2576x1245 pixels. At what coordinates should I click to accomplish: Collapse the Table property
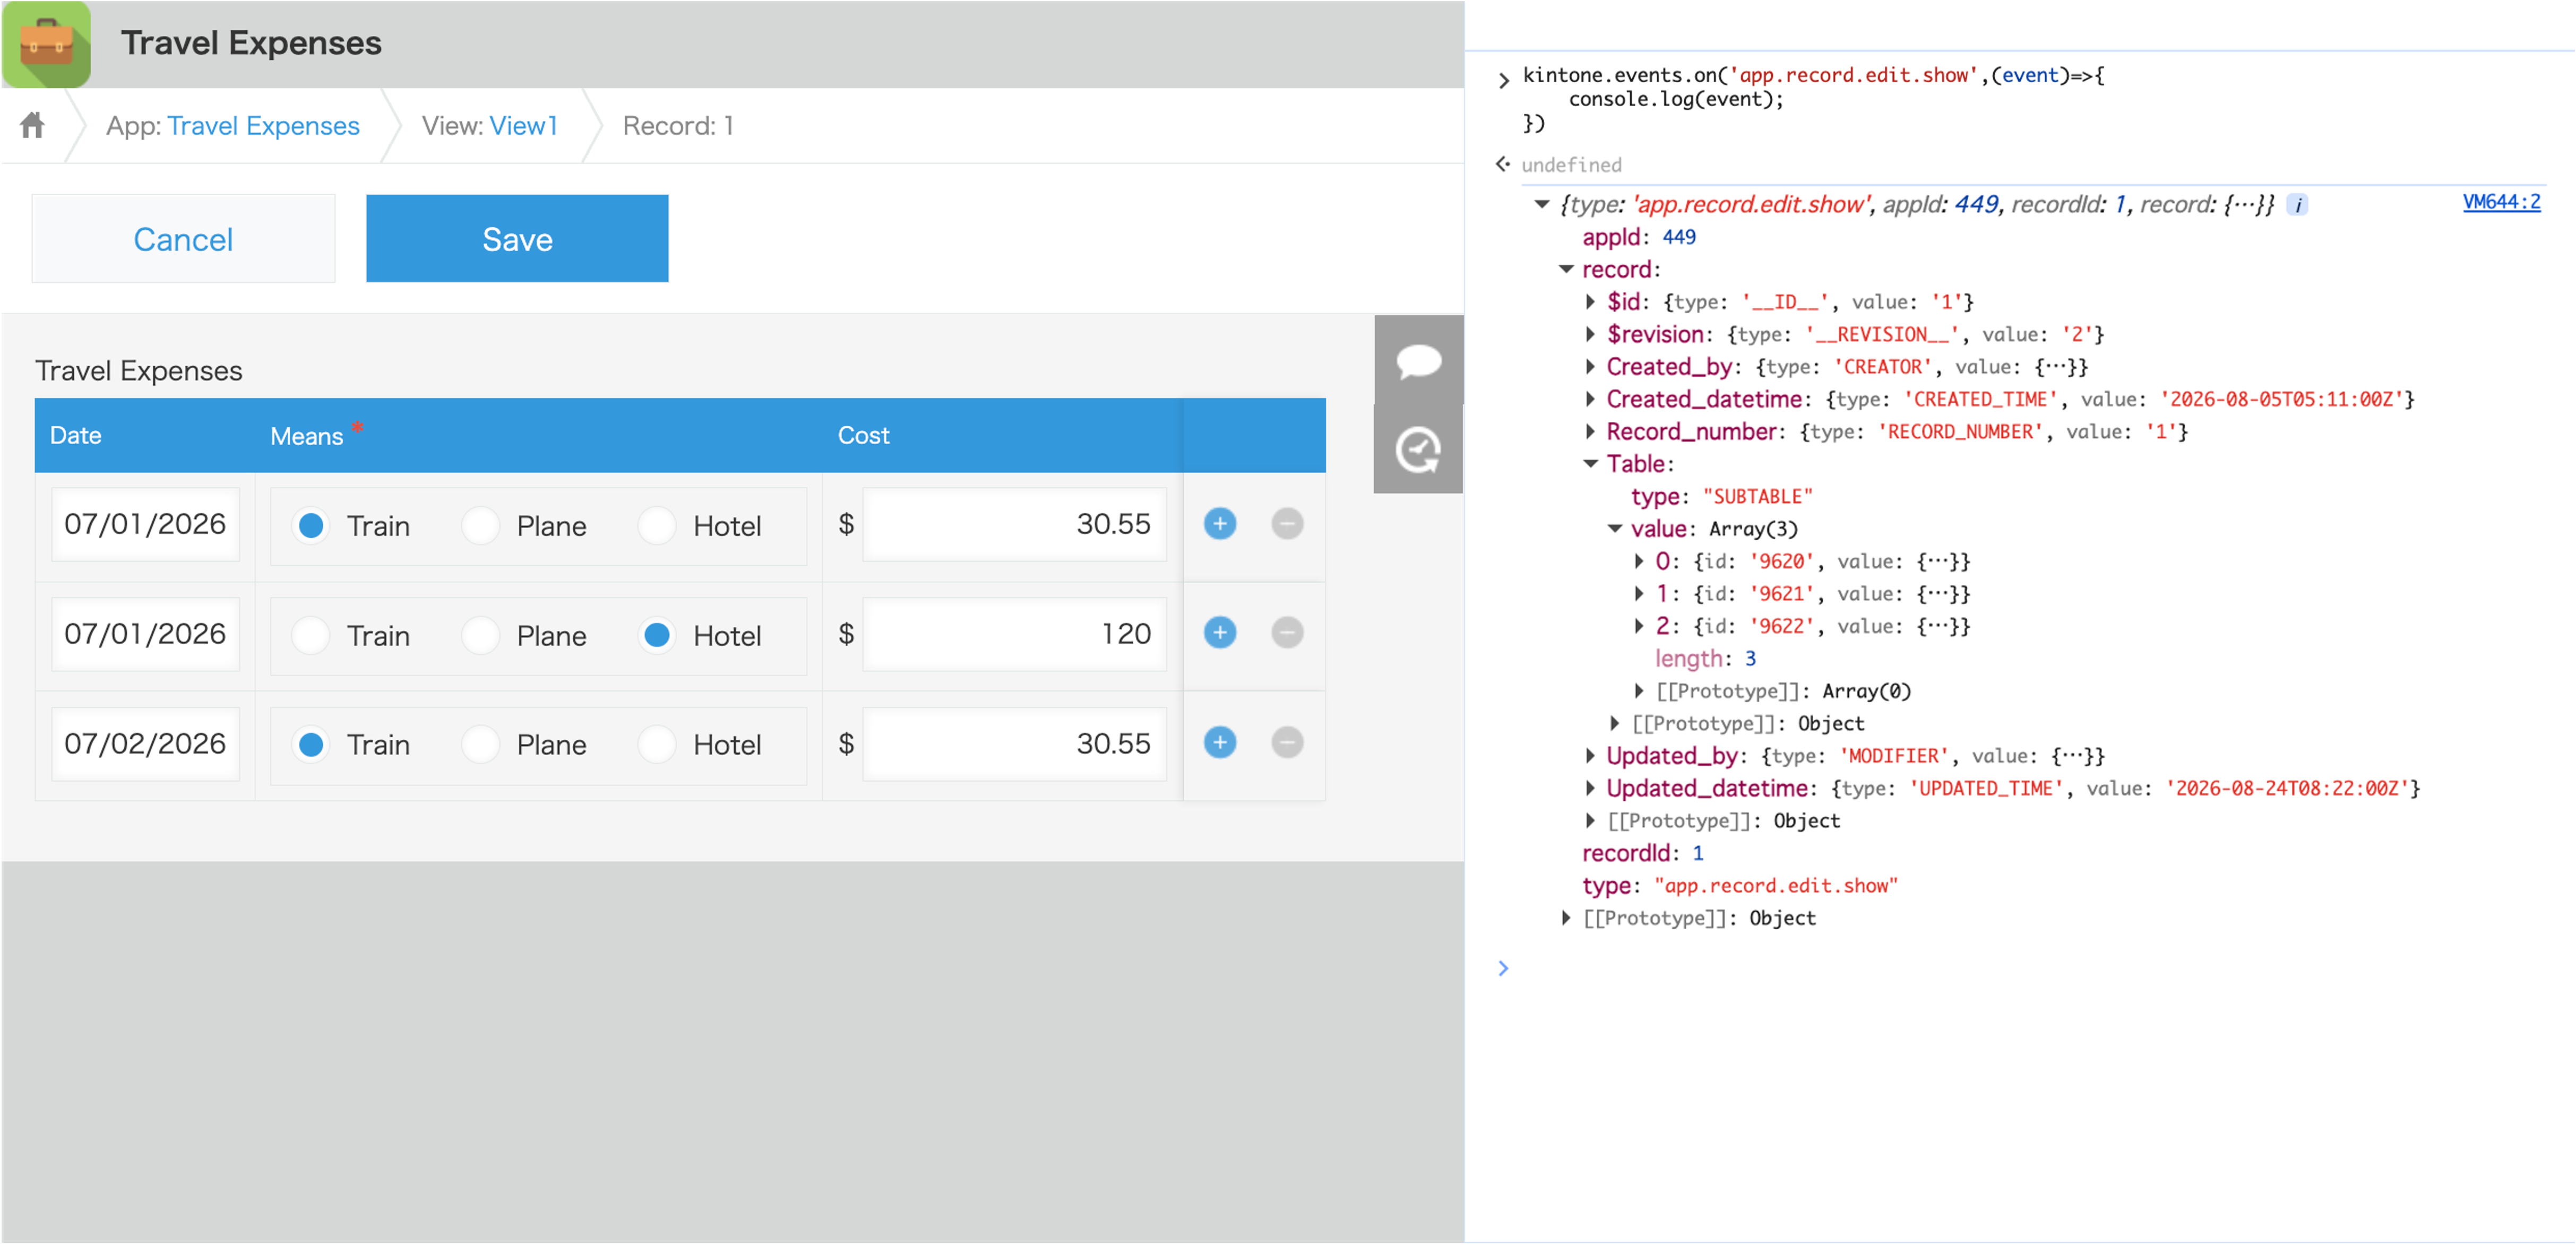(1591, 464)
